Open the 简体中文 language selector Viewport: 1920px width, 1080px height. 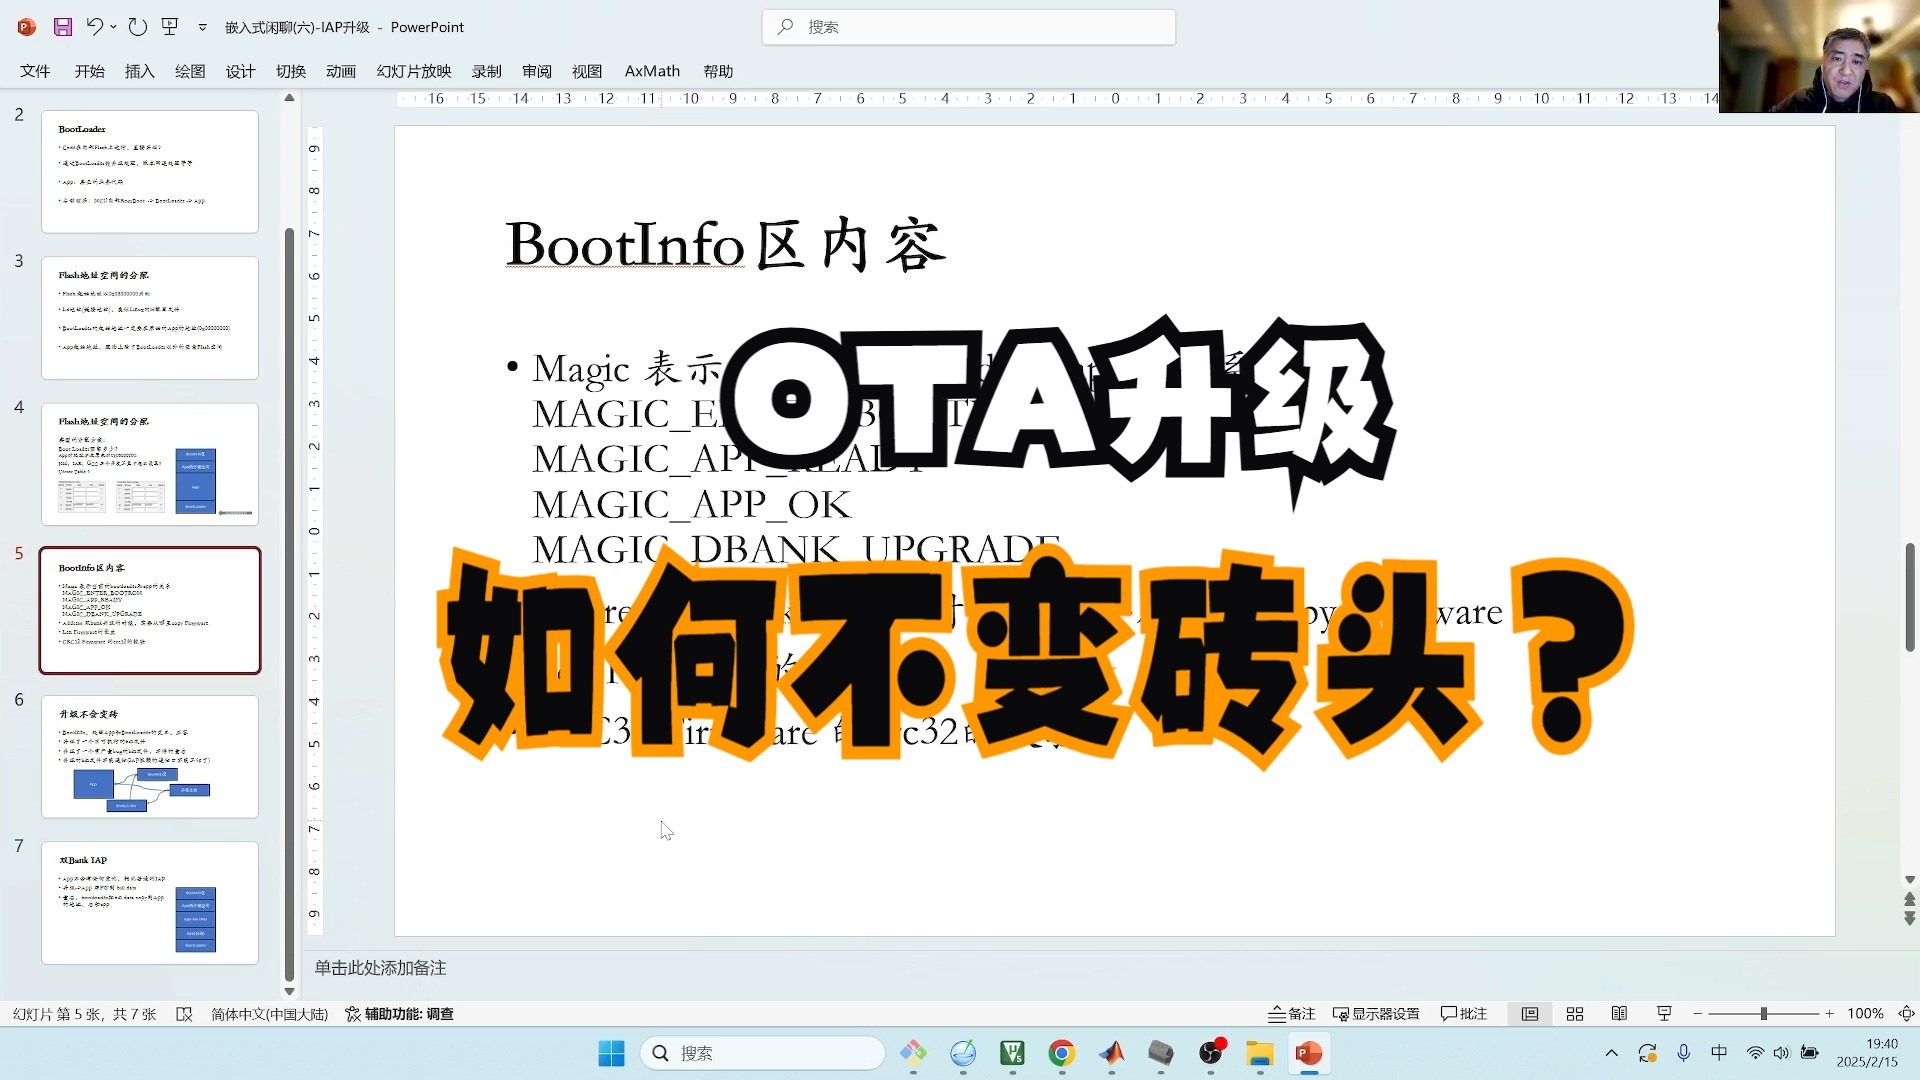point(268,1013)
